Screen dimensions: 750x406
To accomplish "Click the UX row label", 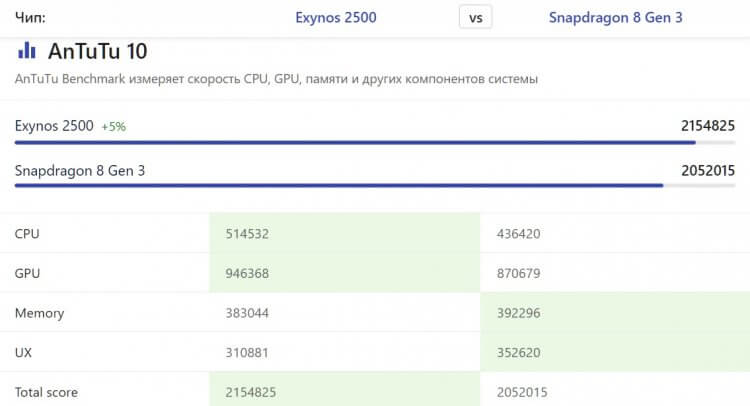I will (x=23, y=353).
